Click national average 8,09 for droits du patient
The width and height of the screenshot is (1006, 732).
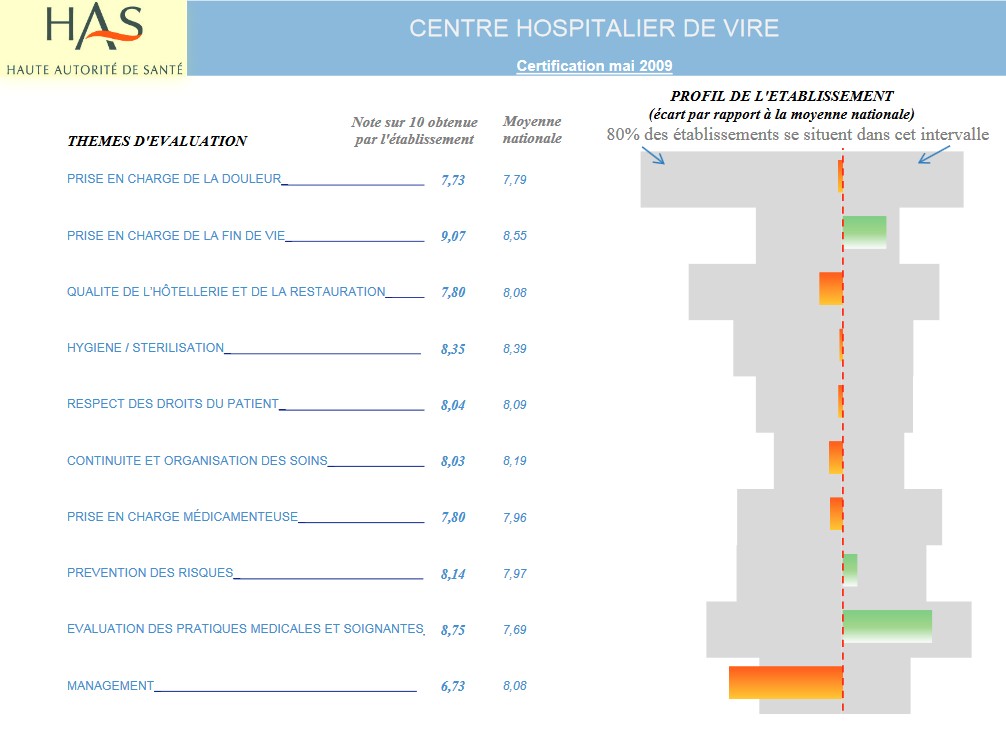tap(515, 405)
